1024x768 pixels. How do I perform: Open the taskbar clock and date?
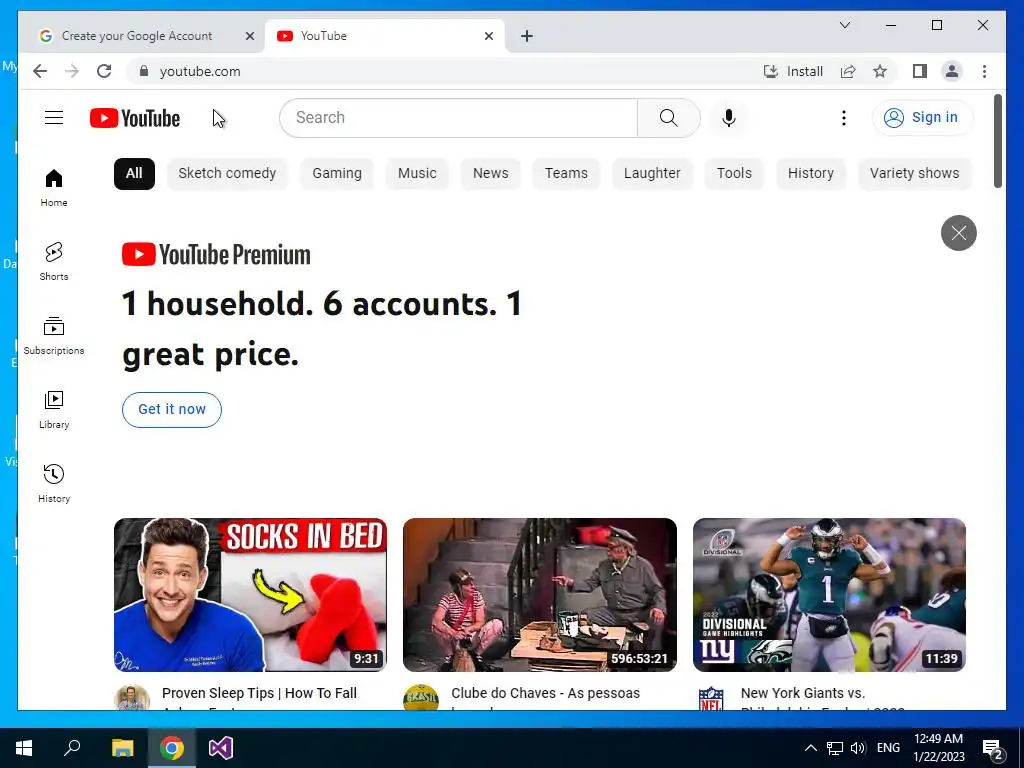pyautogui.click(x=938, y=748)
